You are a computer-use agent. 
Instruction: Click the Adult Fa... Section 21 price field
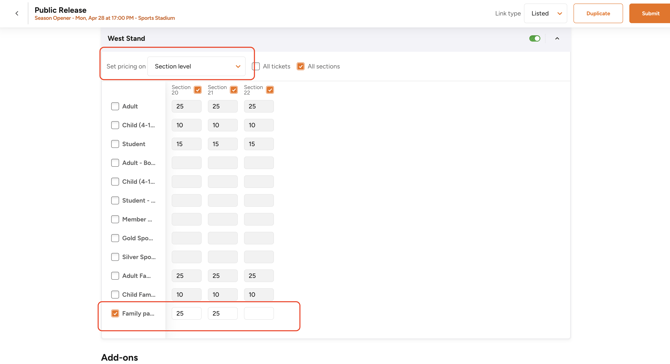point(223,276)
